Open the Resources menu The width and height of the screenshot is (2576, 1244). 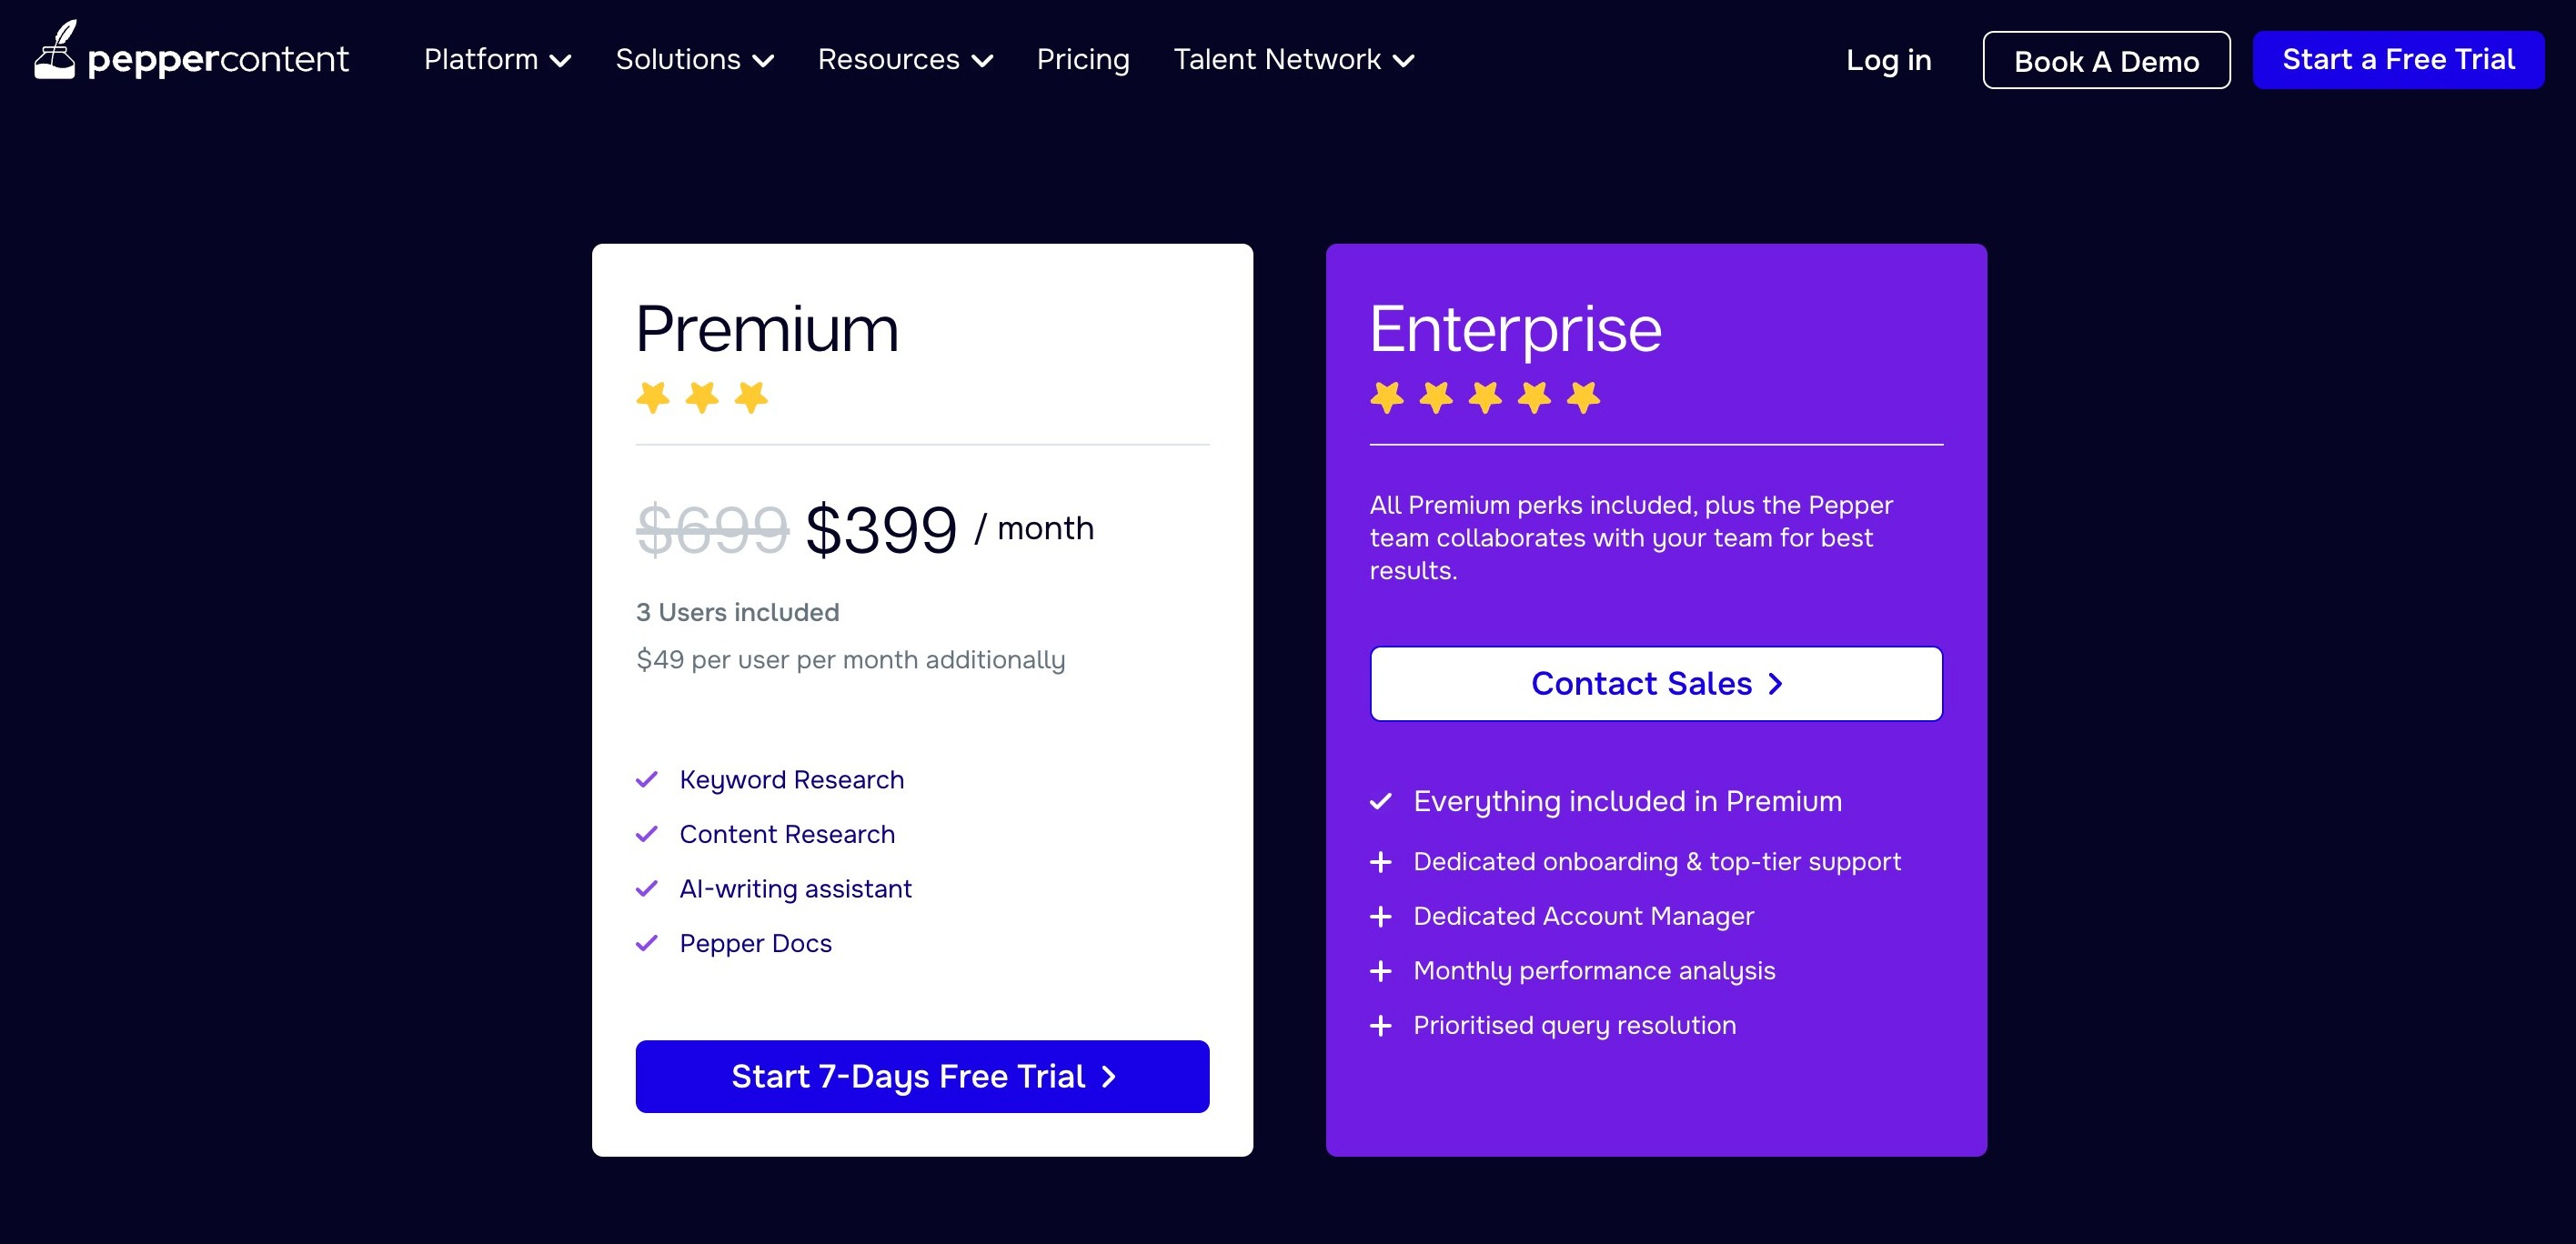[905, 59]
